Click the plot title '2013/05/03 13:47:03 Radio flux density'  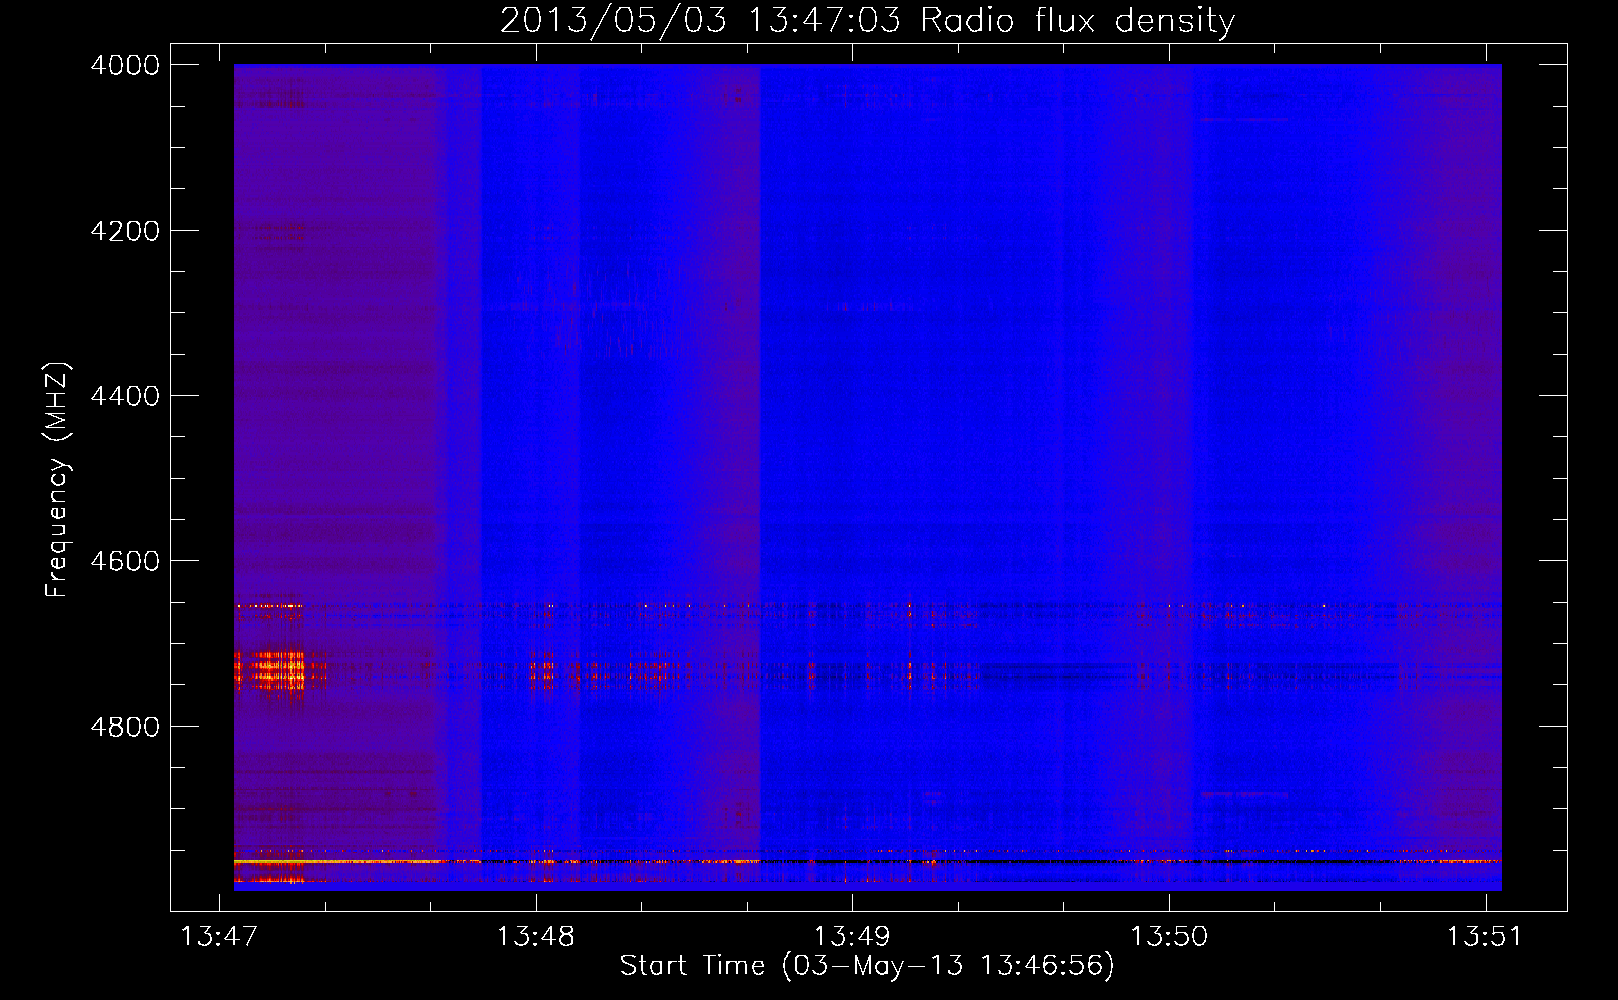tap(867, 21)
